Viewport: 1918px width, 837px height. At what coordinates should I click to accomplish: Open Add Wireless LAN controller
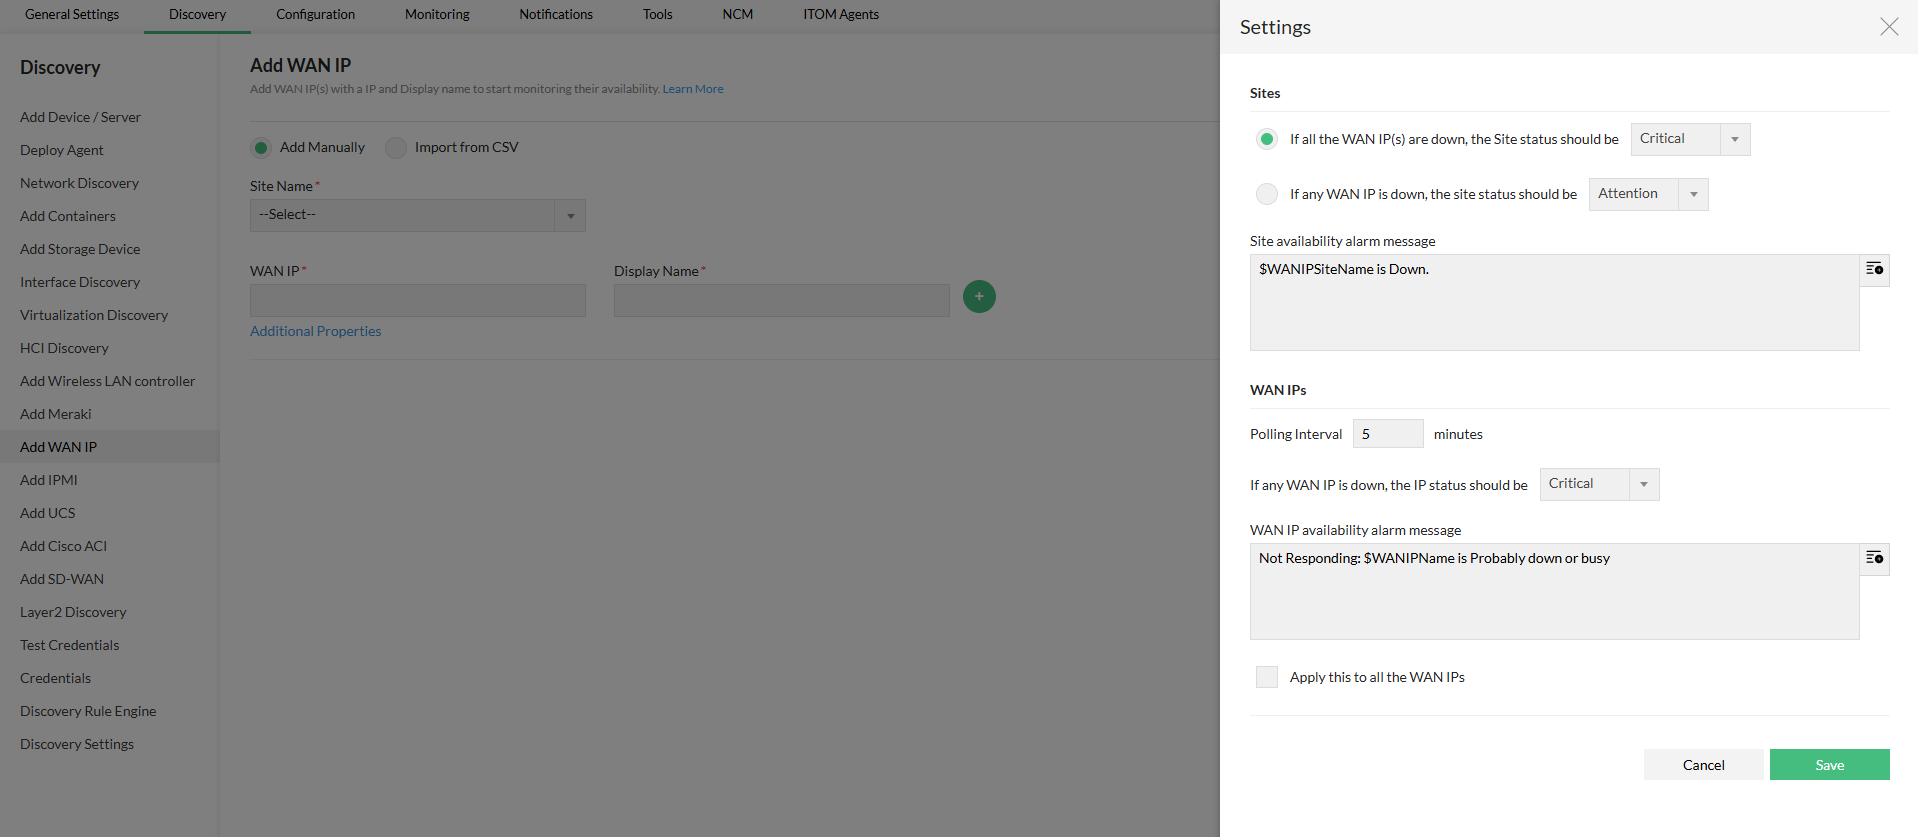(x=107, y=381)
